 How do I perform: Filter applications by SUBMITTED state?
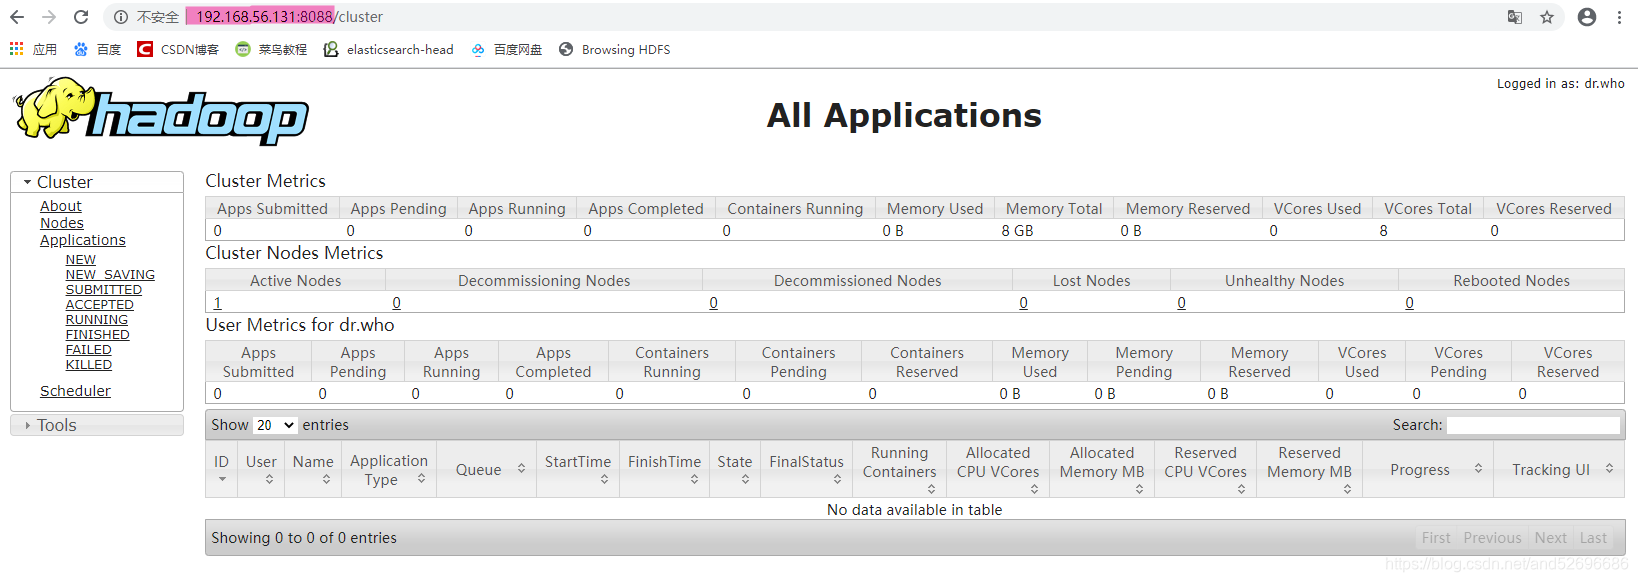104,290
